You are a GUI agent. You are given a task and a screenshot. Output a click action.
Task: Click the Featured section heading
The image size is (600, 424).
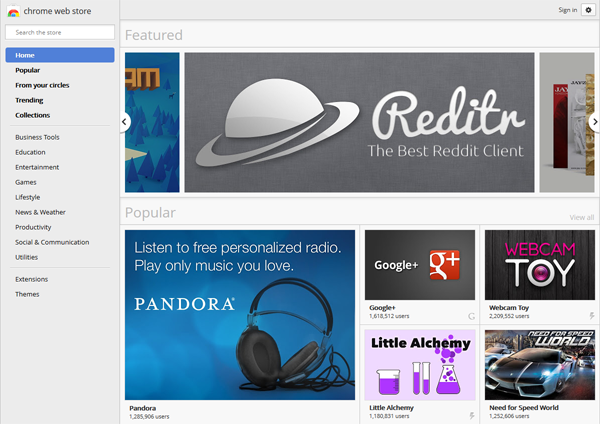(154, 35)
